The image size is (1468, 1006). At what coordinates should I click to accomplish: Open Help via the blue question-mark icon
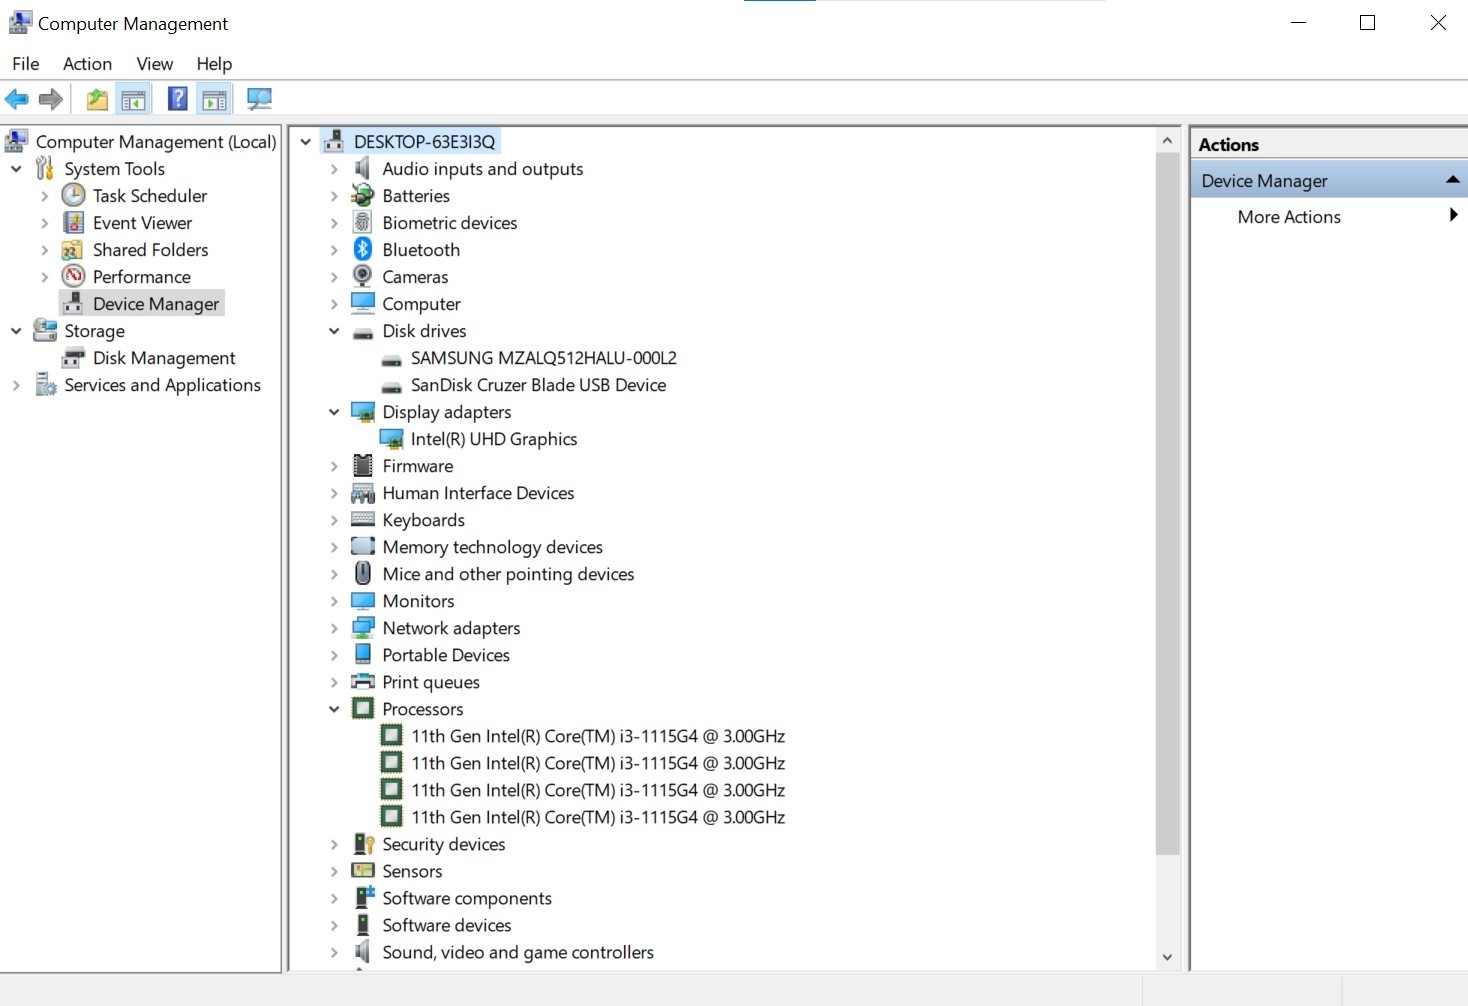[x=177, y=99]
